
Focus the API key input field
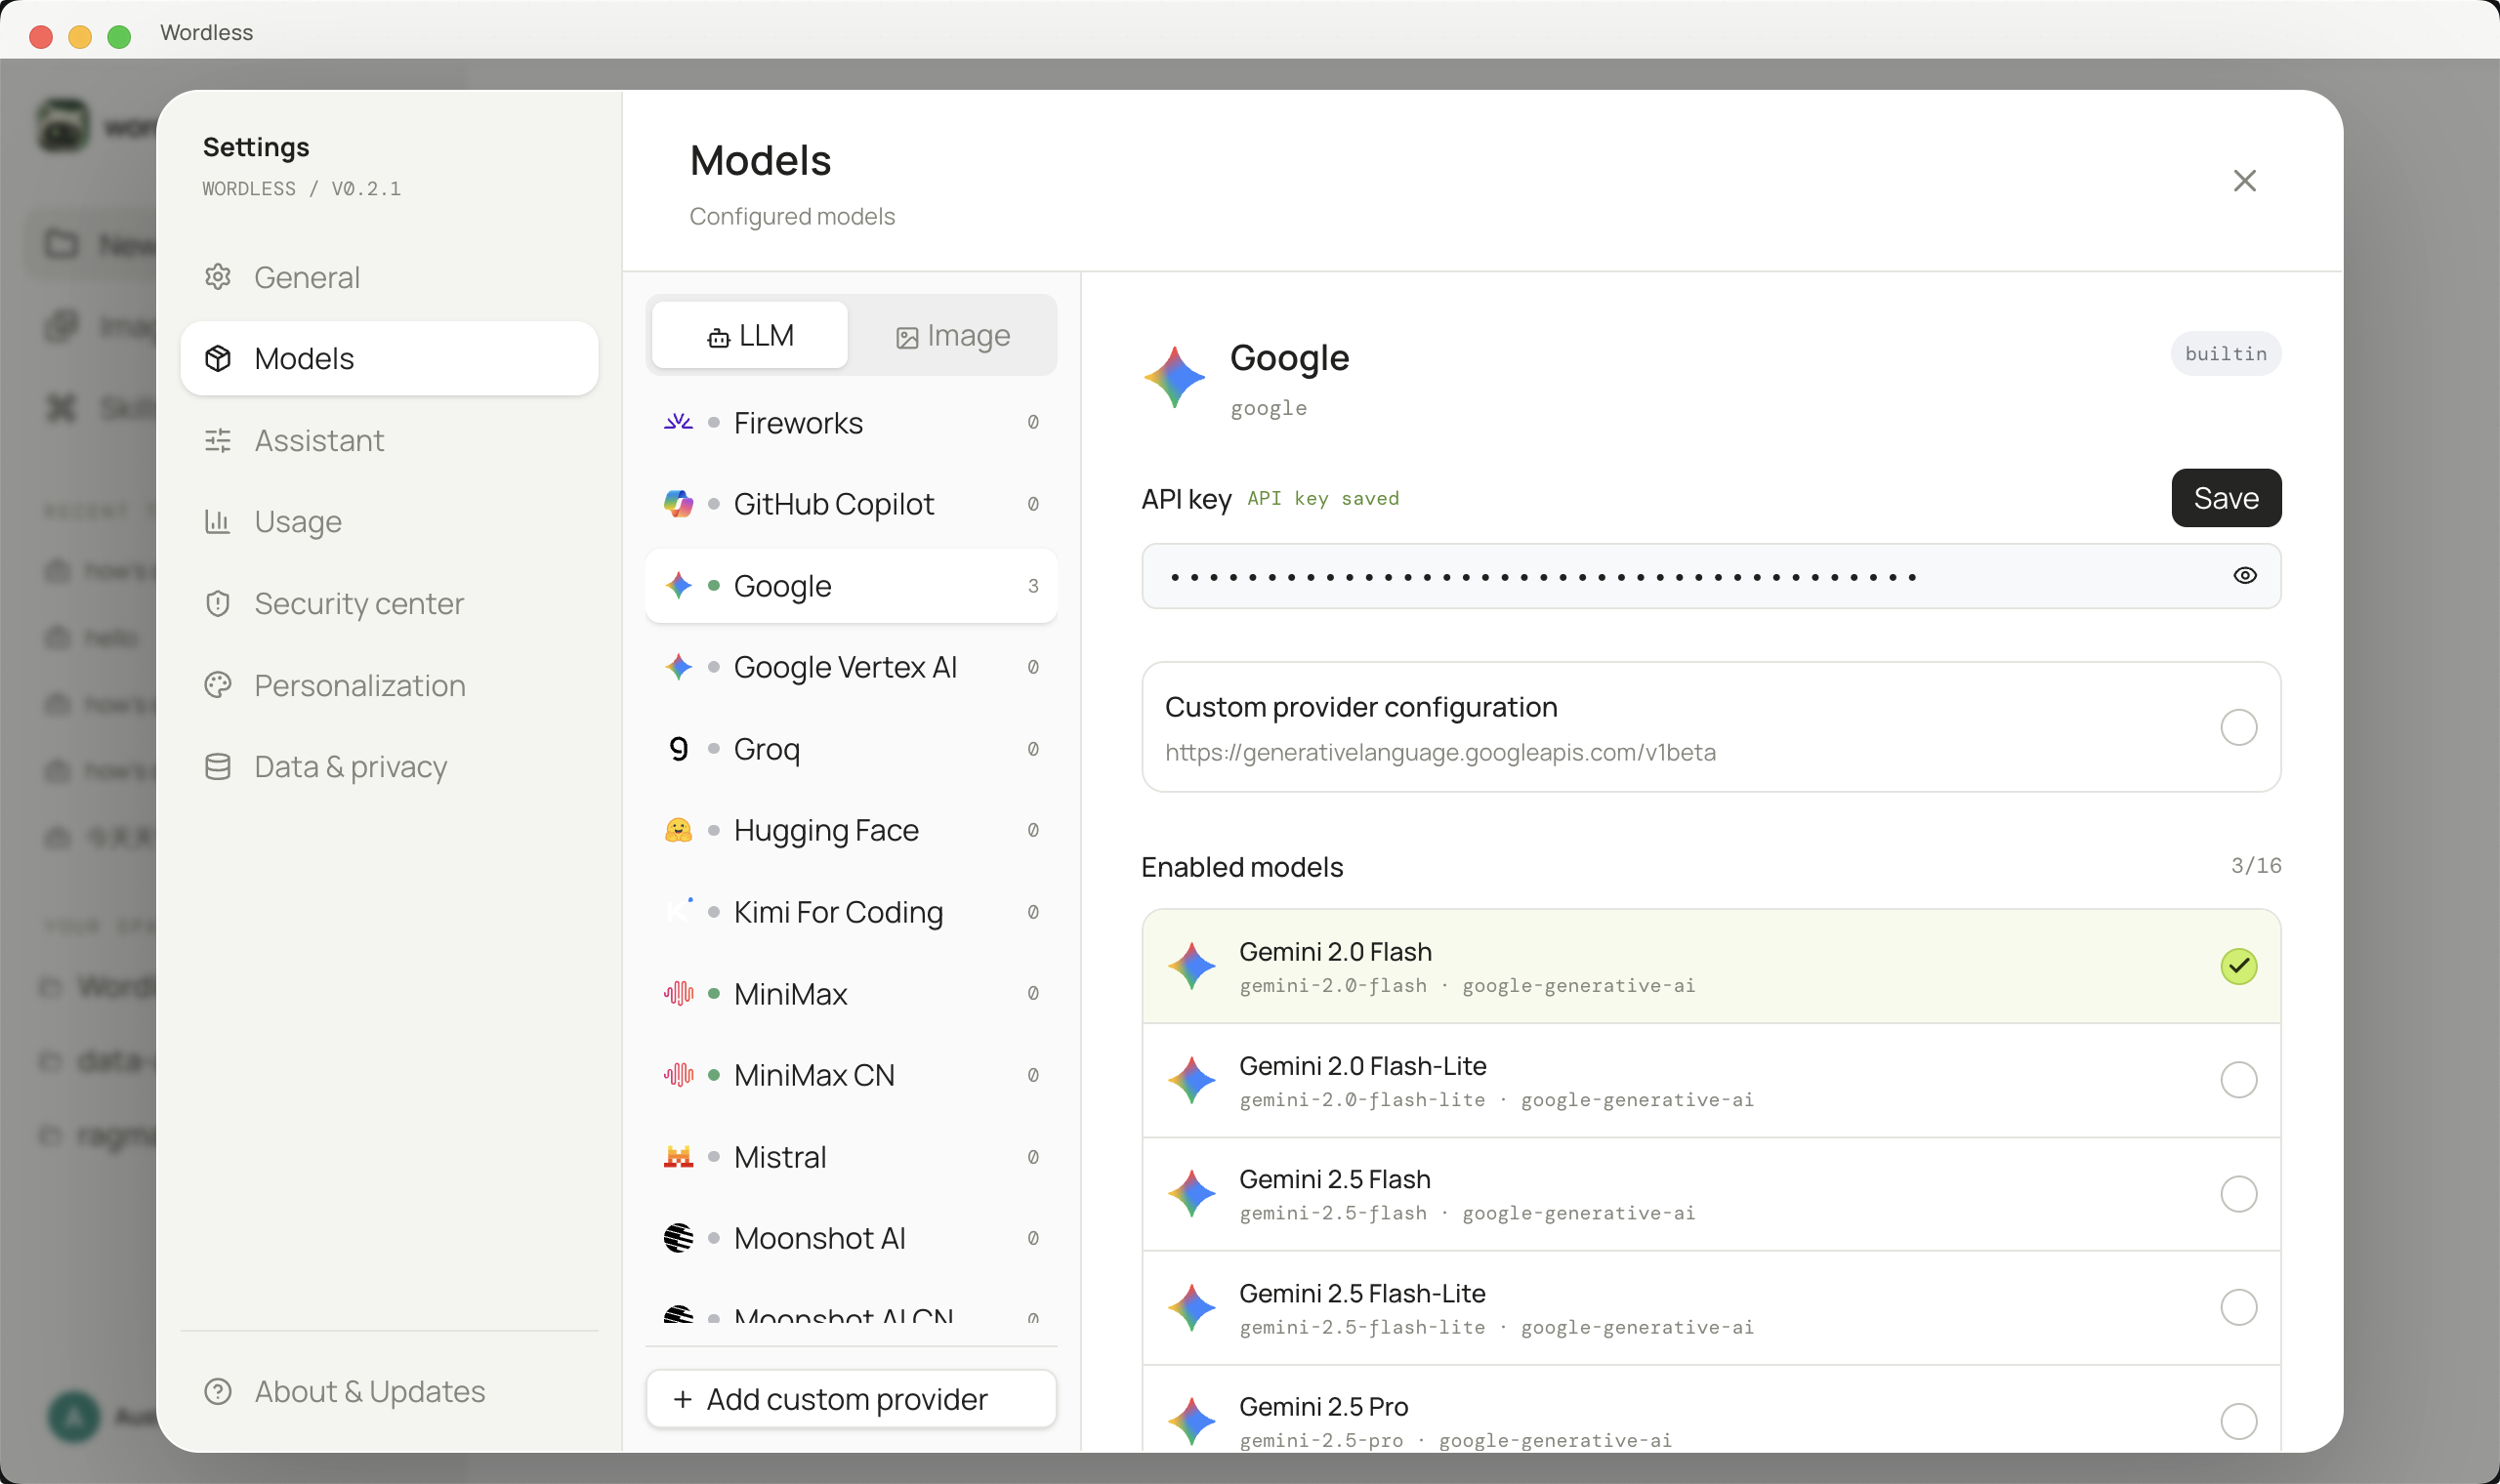tap(1711, 576)
